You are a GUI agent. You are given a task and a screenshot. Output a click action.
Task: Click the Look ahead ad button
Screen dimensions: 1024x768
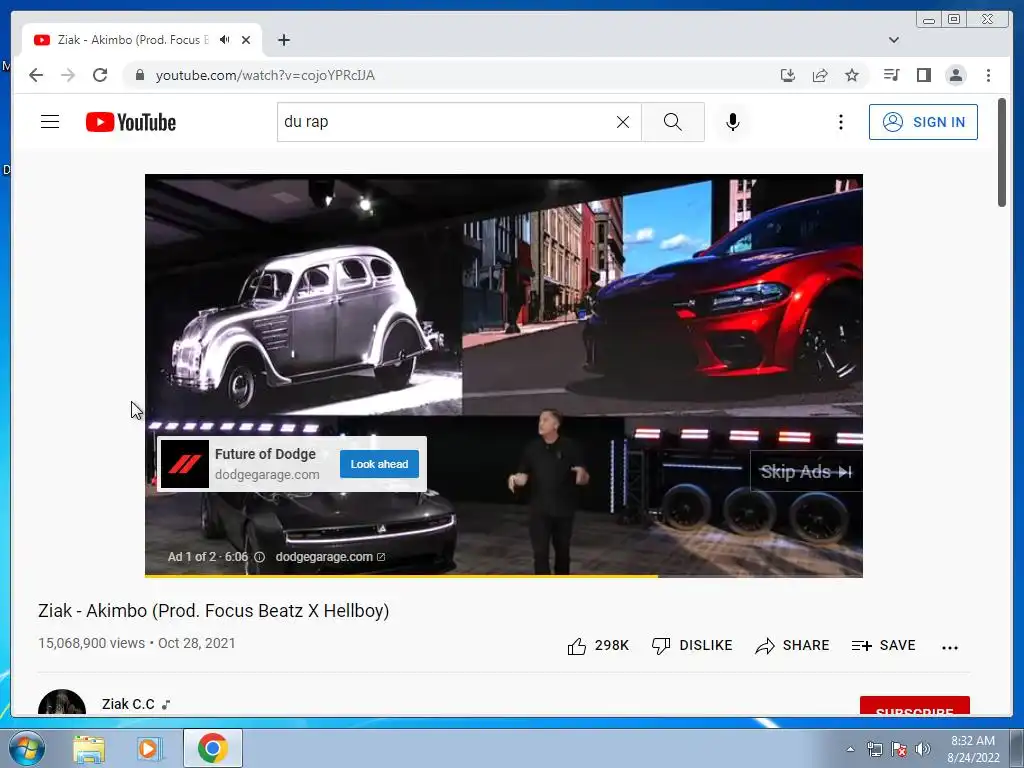click(x=379, y=464)
